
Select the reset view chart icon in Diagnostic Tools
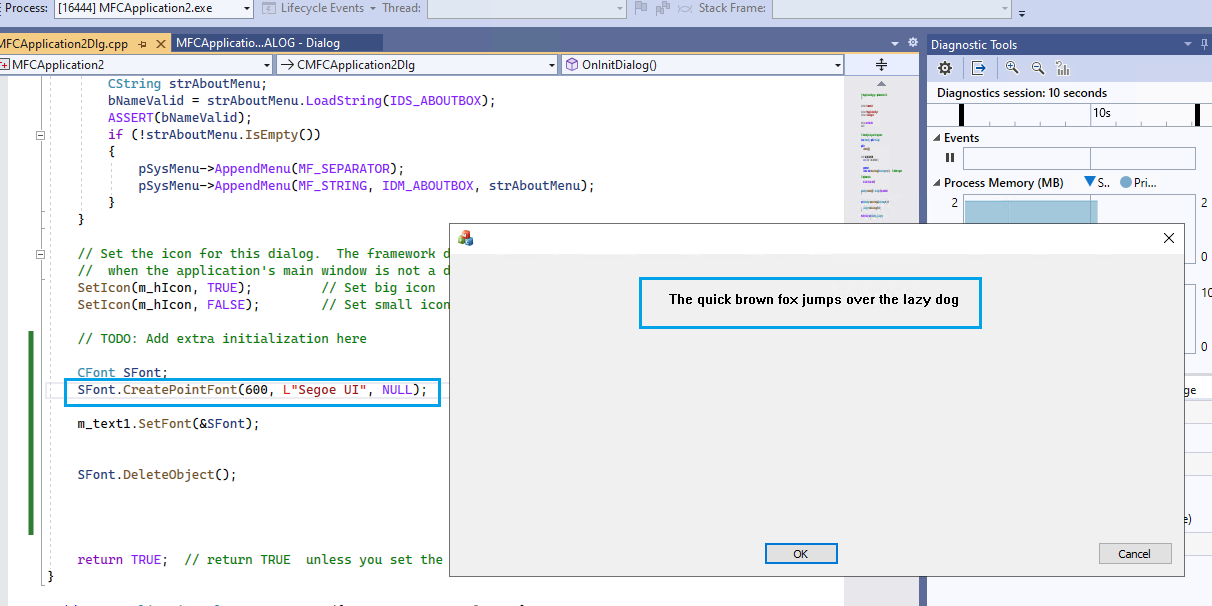pos(1062,69)
